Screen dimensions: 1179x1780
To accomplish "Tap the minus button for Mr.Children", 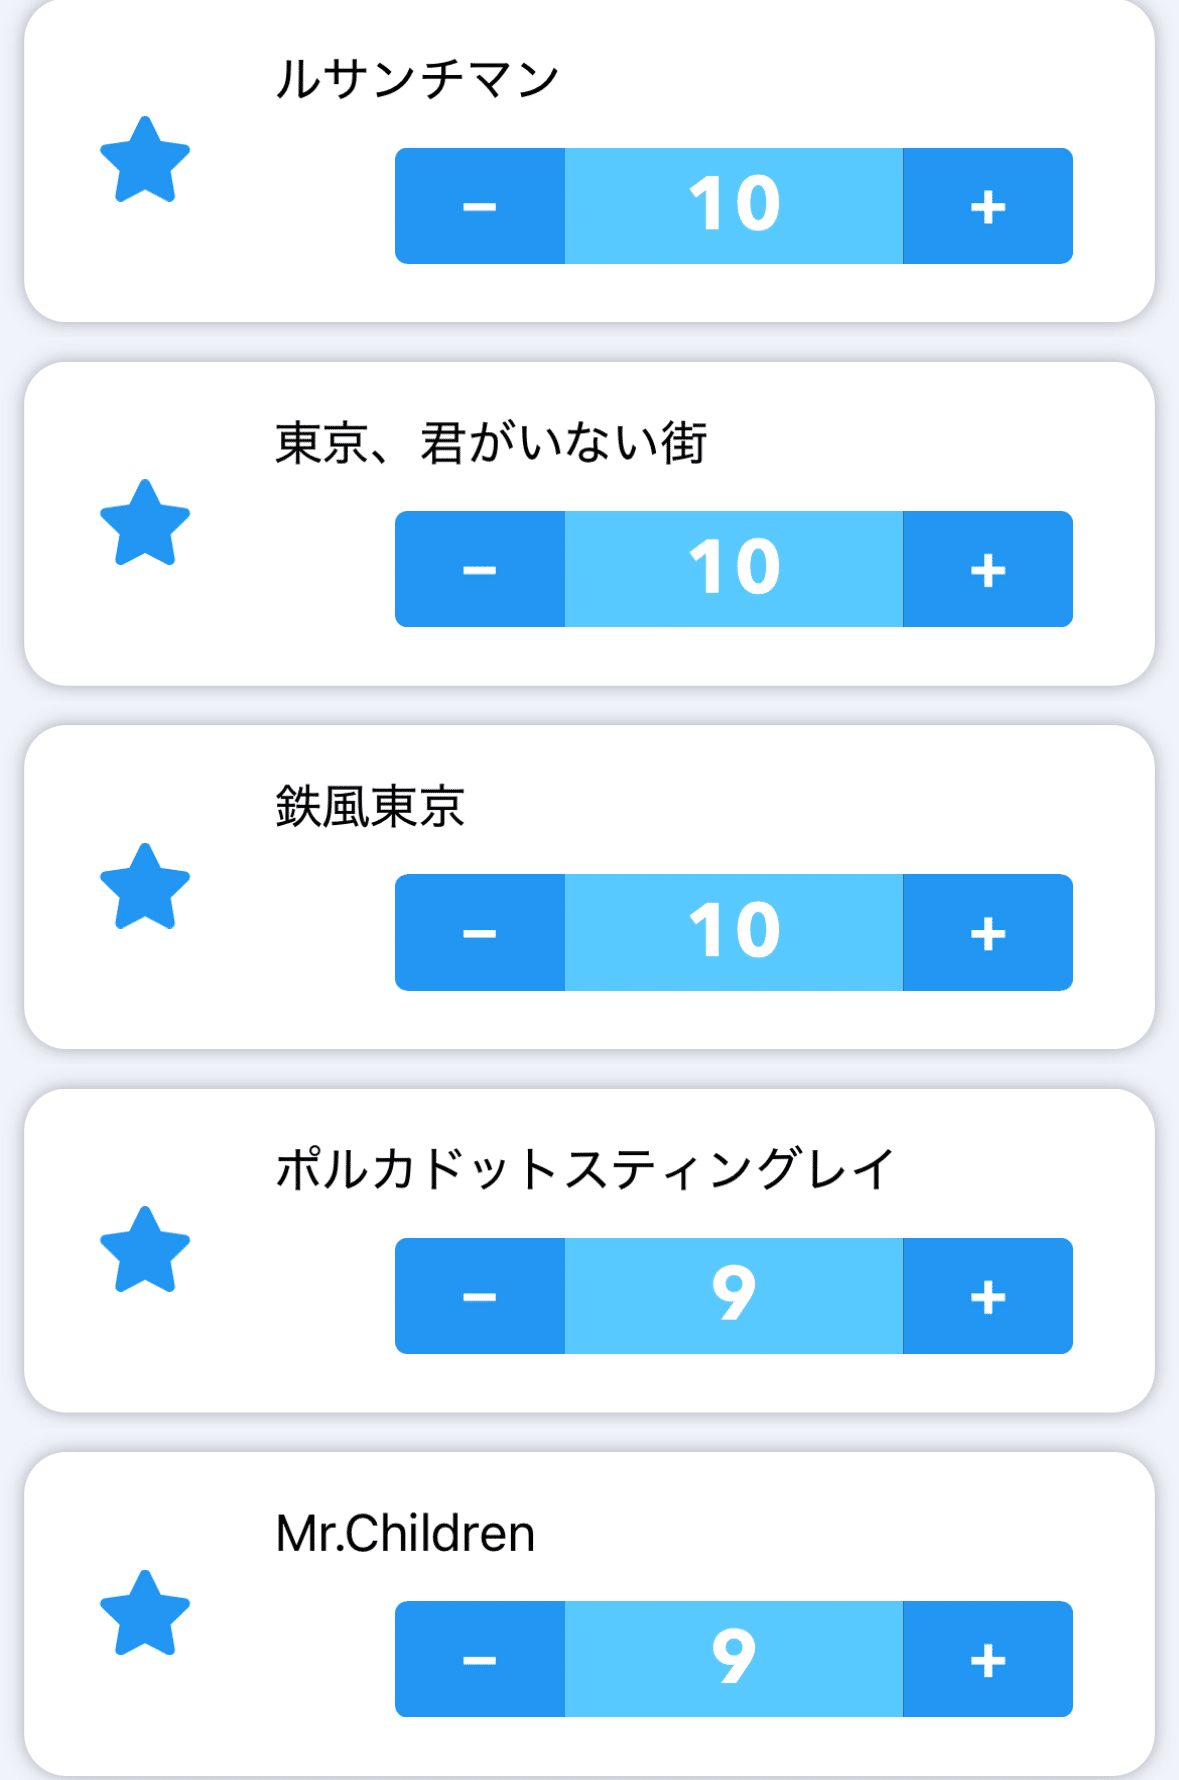I will click(x=480, y=1659).
